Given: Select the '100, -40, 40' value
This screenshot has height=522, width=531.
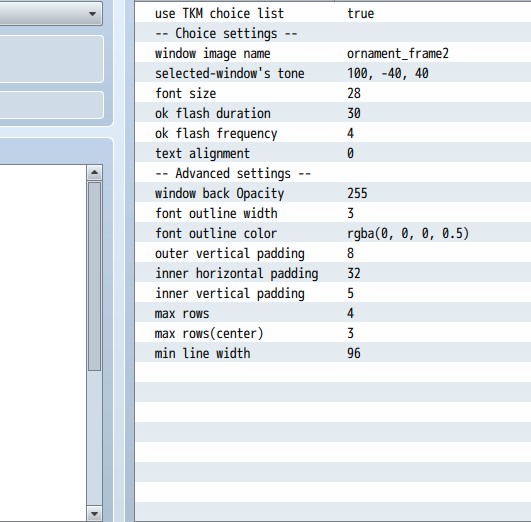Looking at the screenshot, I should (x=388, y=74).
